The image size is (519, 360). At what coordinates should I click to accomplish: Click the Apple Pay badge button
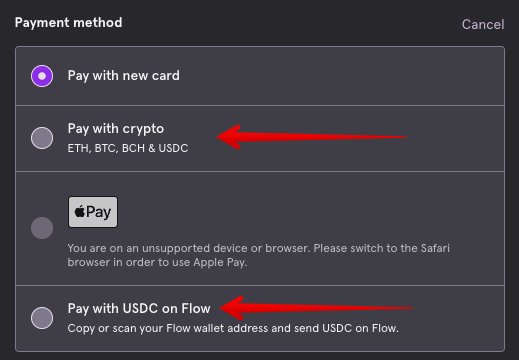click(93, 212)
